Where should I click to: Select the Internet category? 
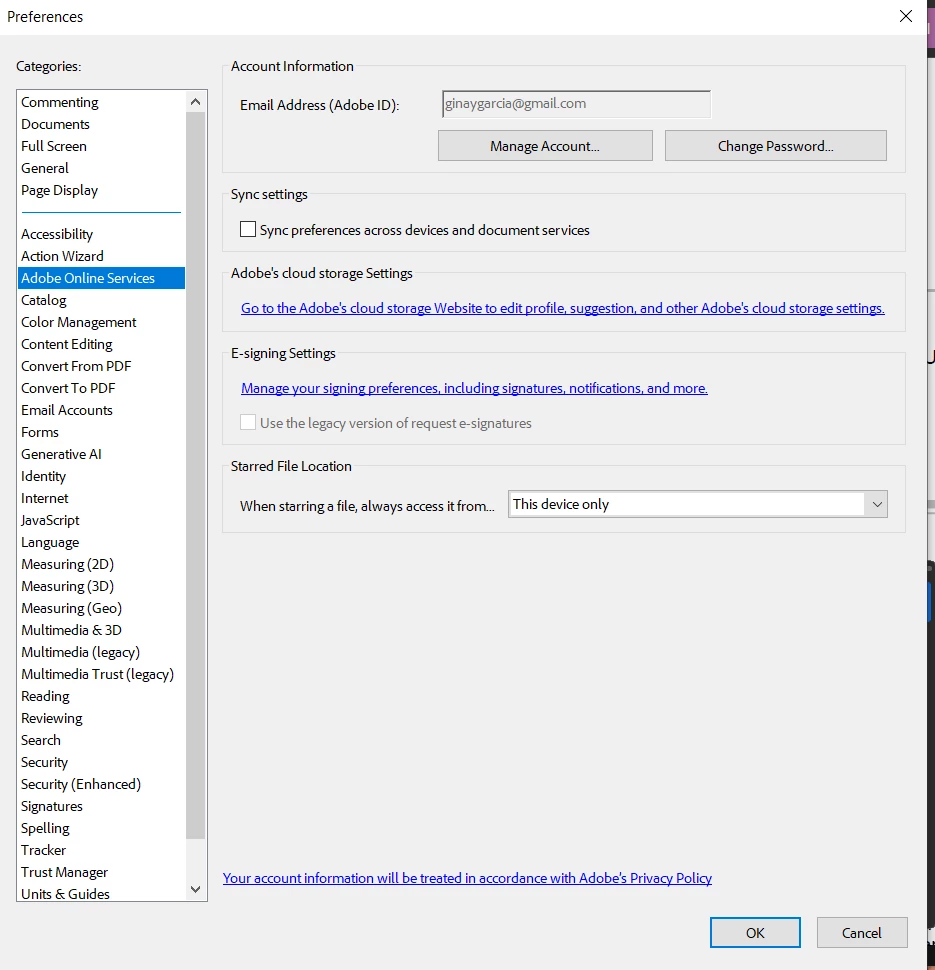coord(101,498)
